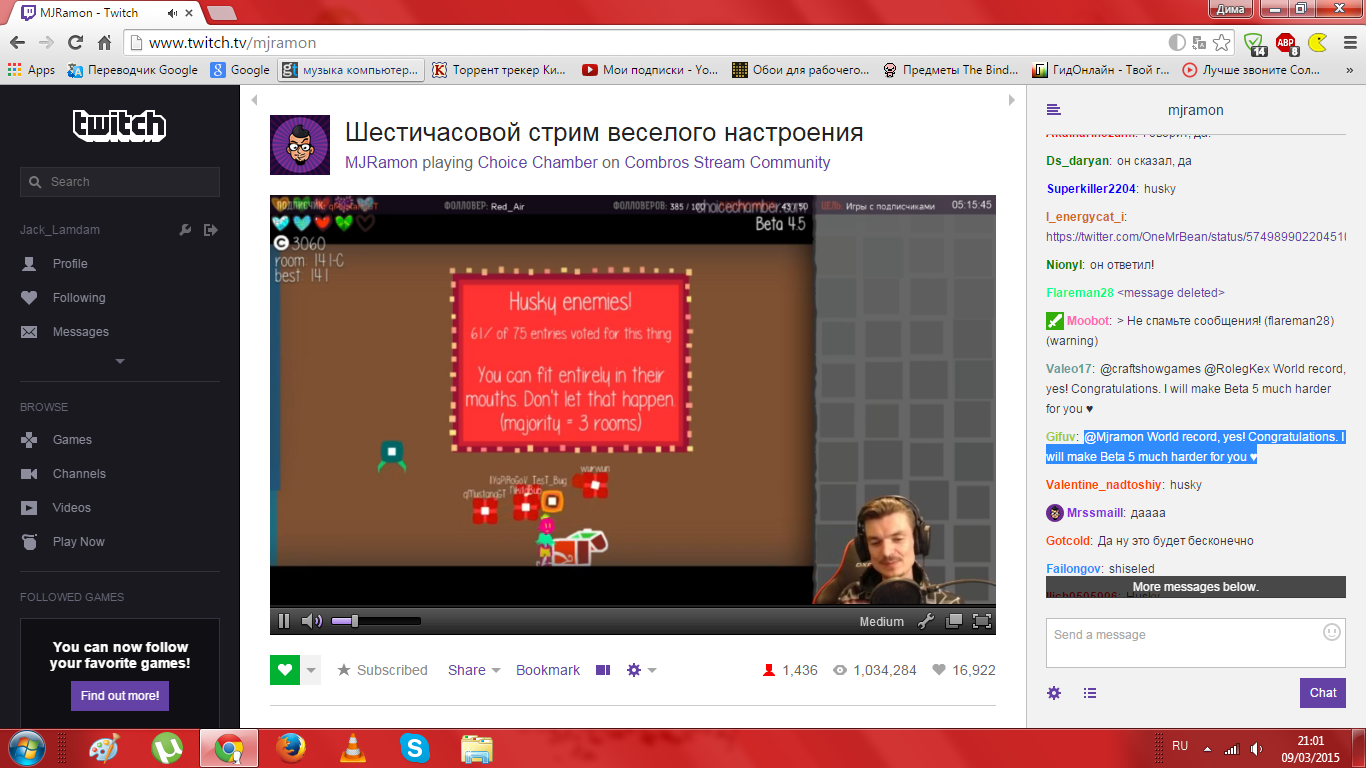1366x768 pixels.
Task: Reload the page in Chrome
Action: (x=75, y=43)
